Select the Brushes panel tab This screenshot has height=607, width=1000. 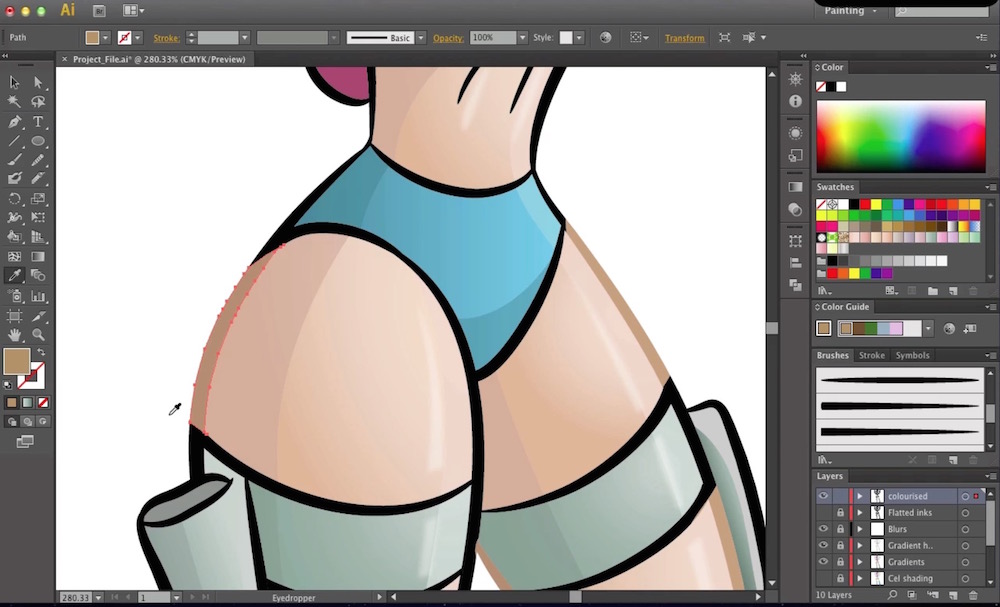coord(832,355)
